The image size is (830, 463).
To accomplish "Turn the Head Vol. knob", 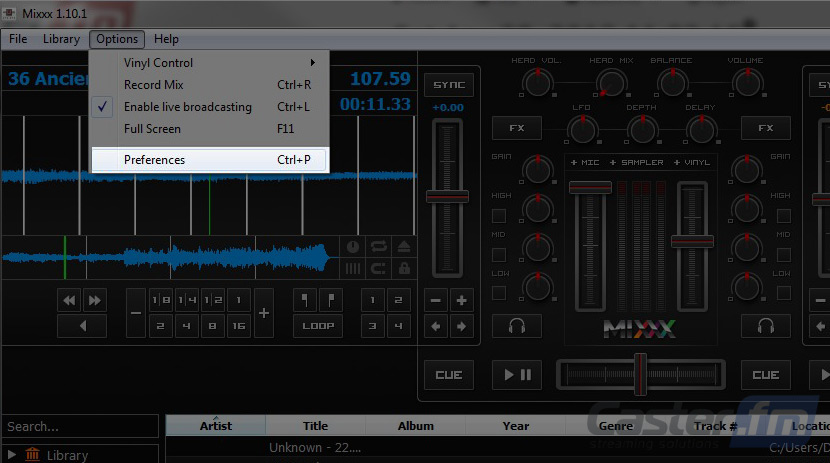I will pos(538,83).
